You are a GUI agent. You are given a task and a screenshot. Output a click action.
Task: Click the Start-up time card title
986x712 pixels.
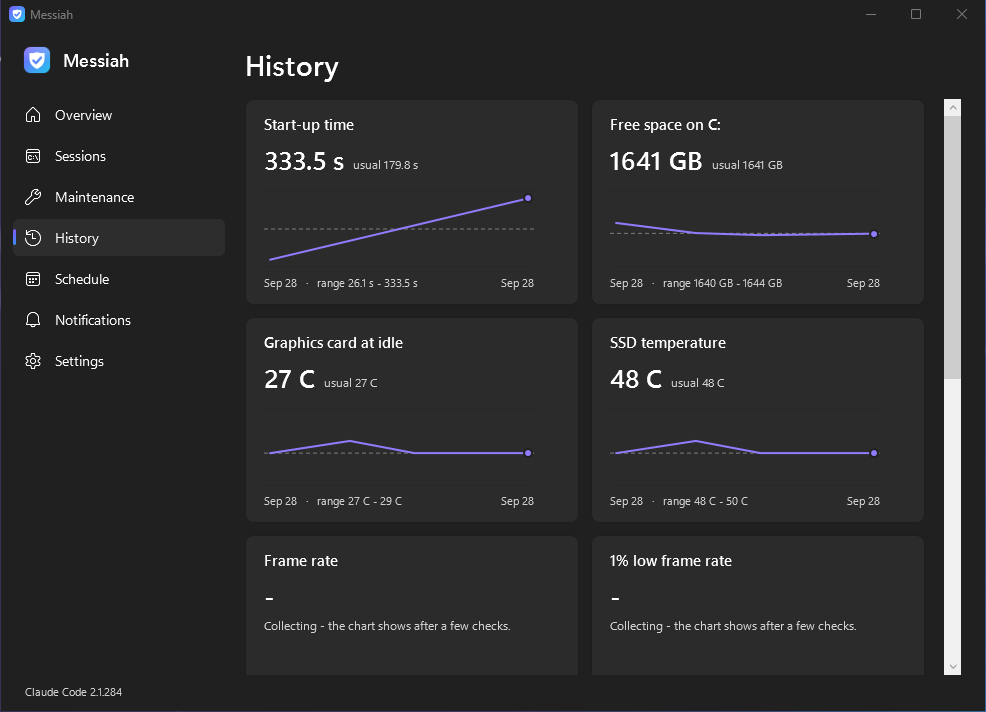(309, 125)
